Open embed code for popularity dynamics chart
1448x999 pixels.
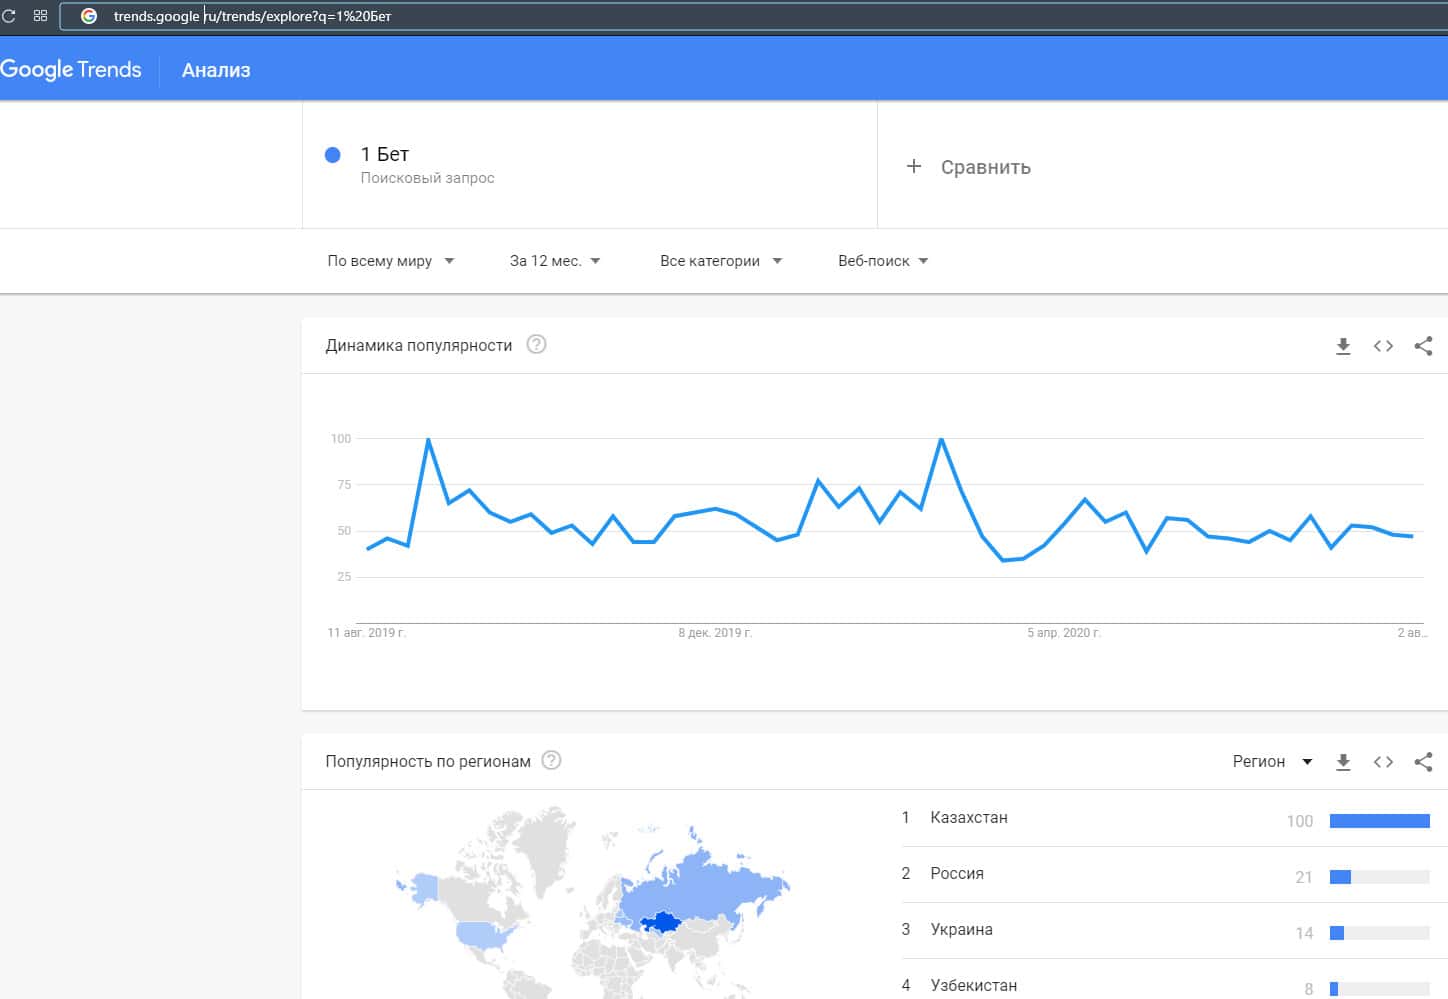tap(1383, 346)
